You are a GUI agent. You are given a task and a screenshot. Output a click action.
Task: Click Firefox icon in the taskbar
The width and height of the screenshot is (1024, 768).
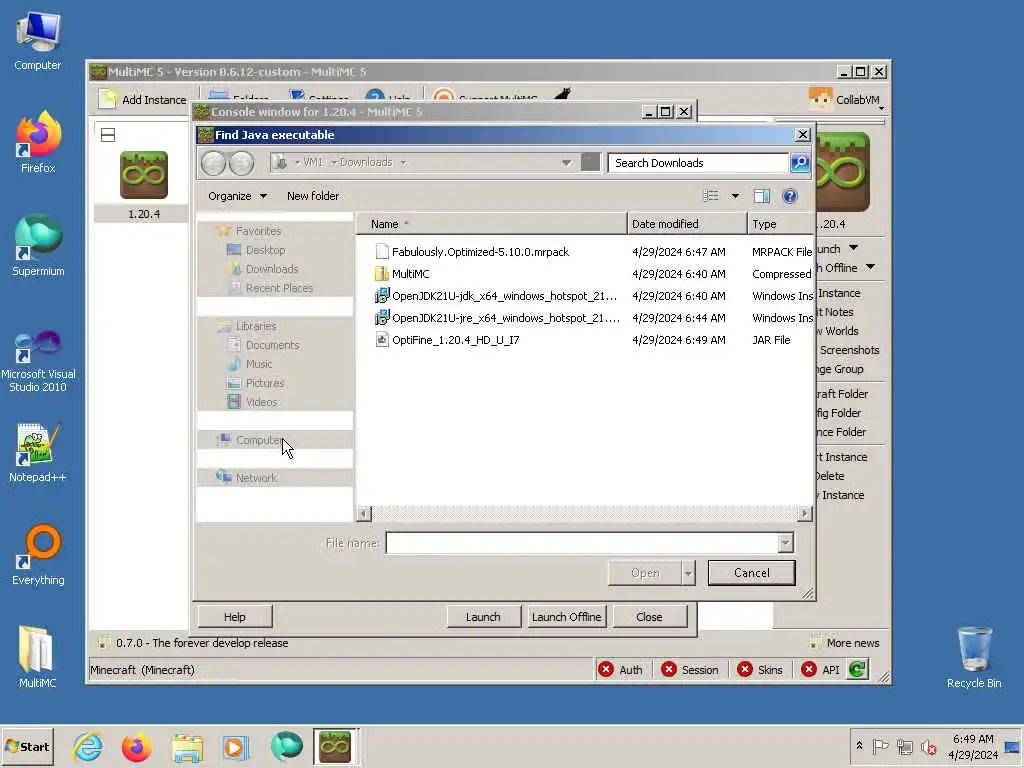coord(136,746)
